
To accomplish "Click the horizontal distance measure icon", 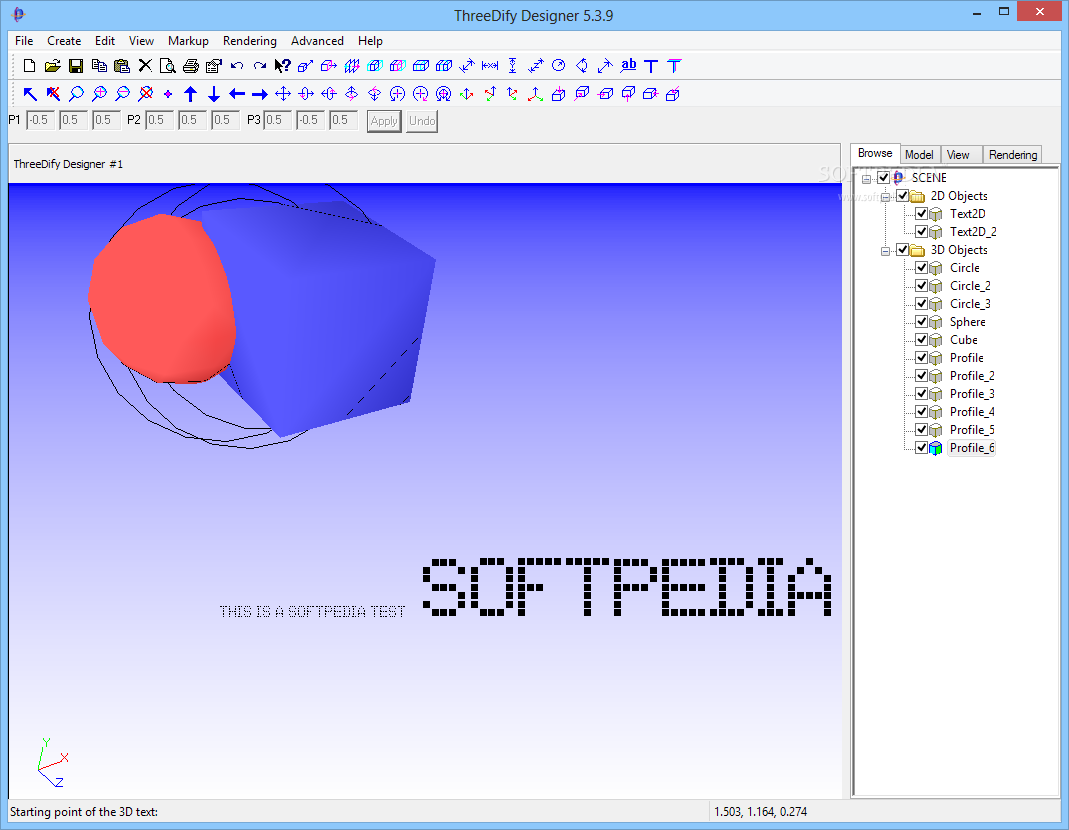I will pos(490,66).
